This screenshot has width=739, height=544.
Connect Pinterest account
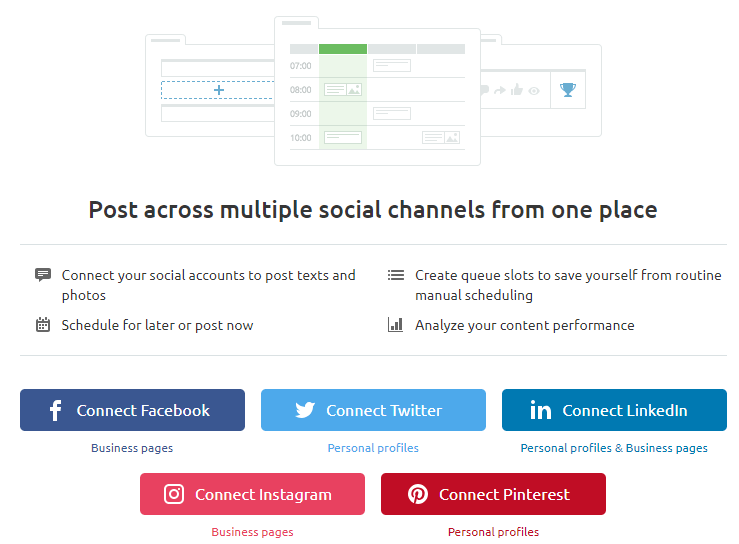493,494
